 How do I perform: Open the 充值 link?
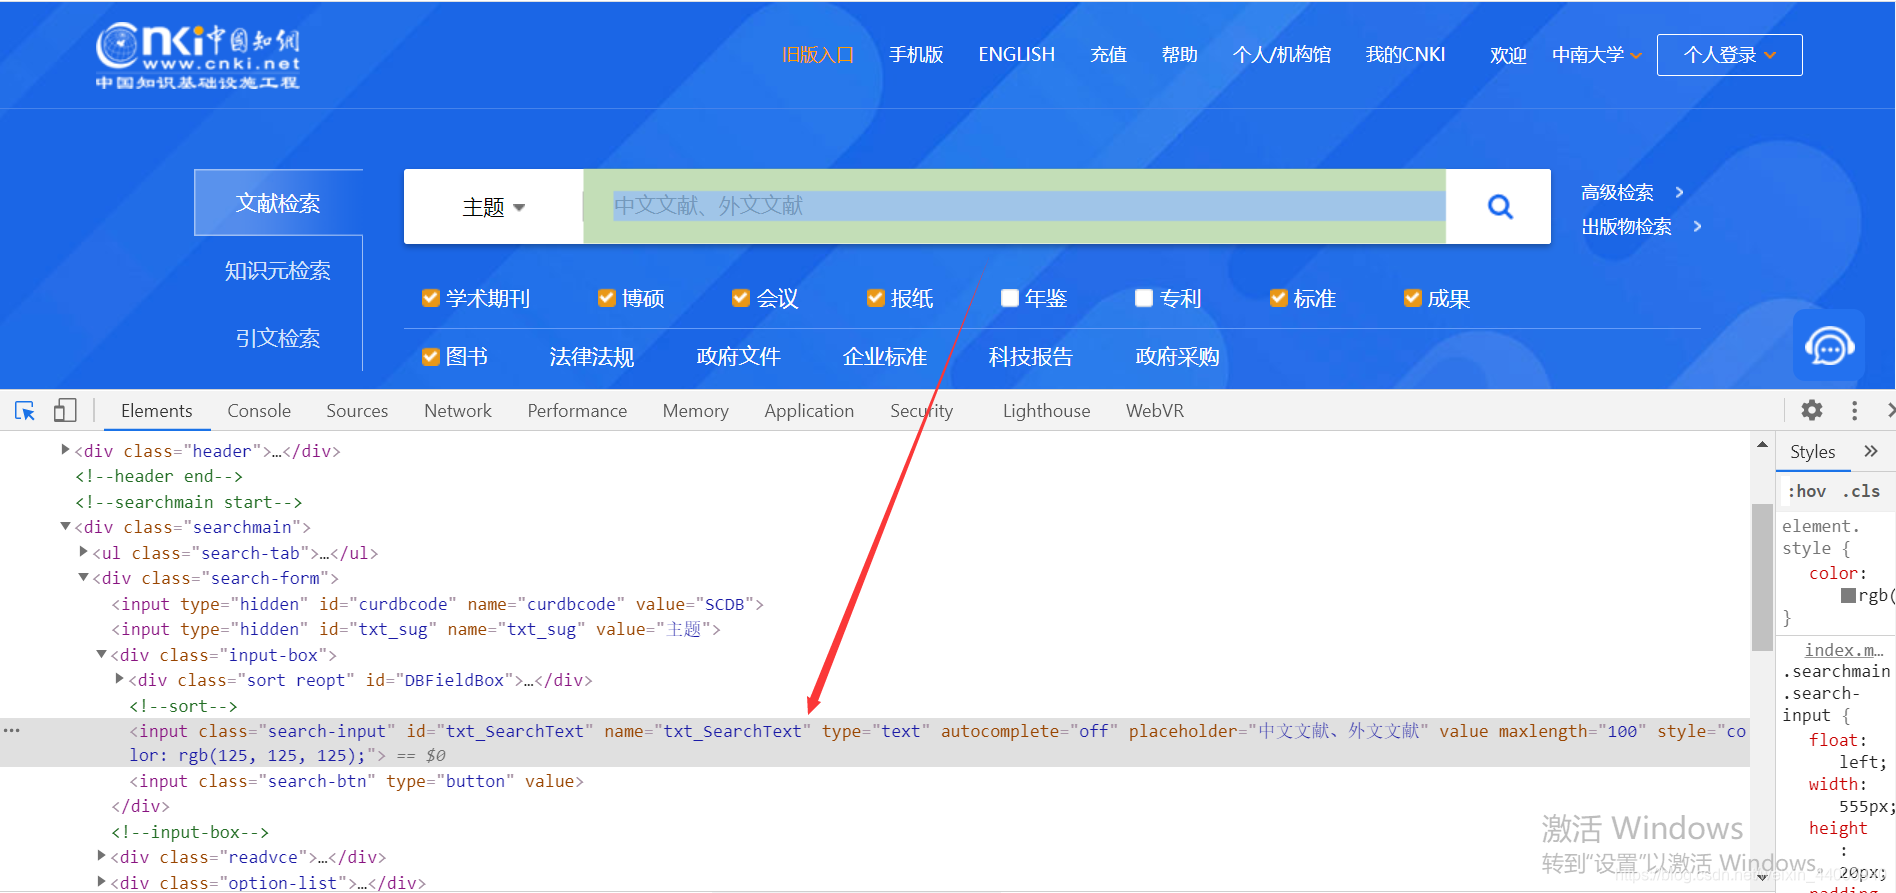coord(1108,55)
